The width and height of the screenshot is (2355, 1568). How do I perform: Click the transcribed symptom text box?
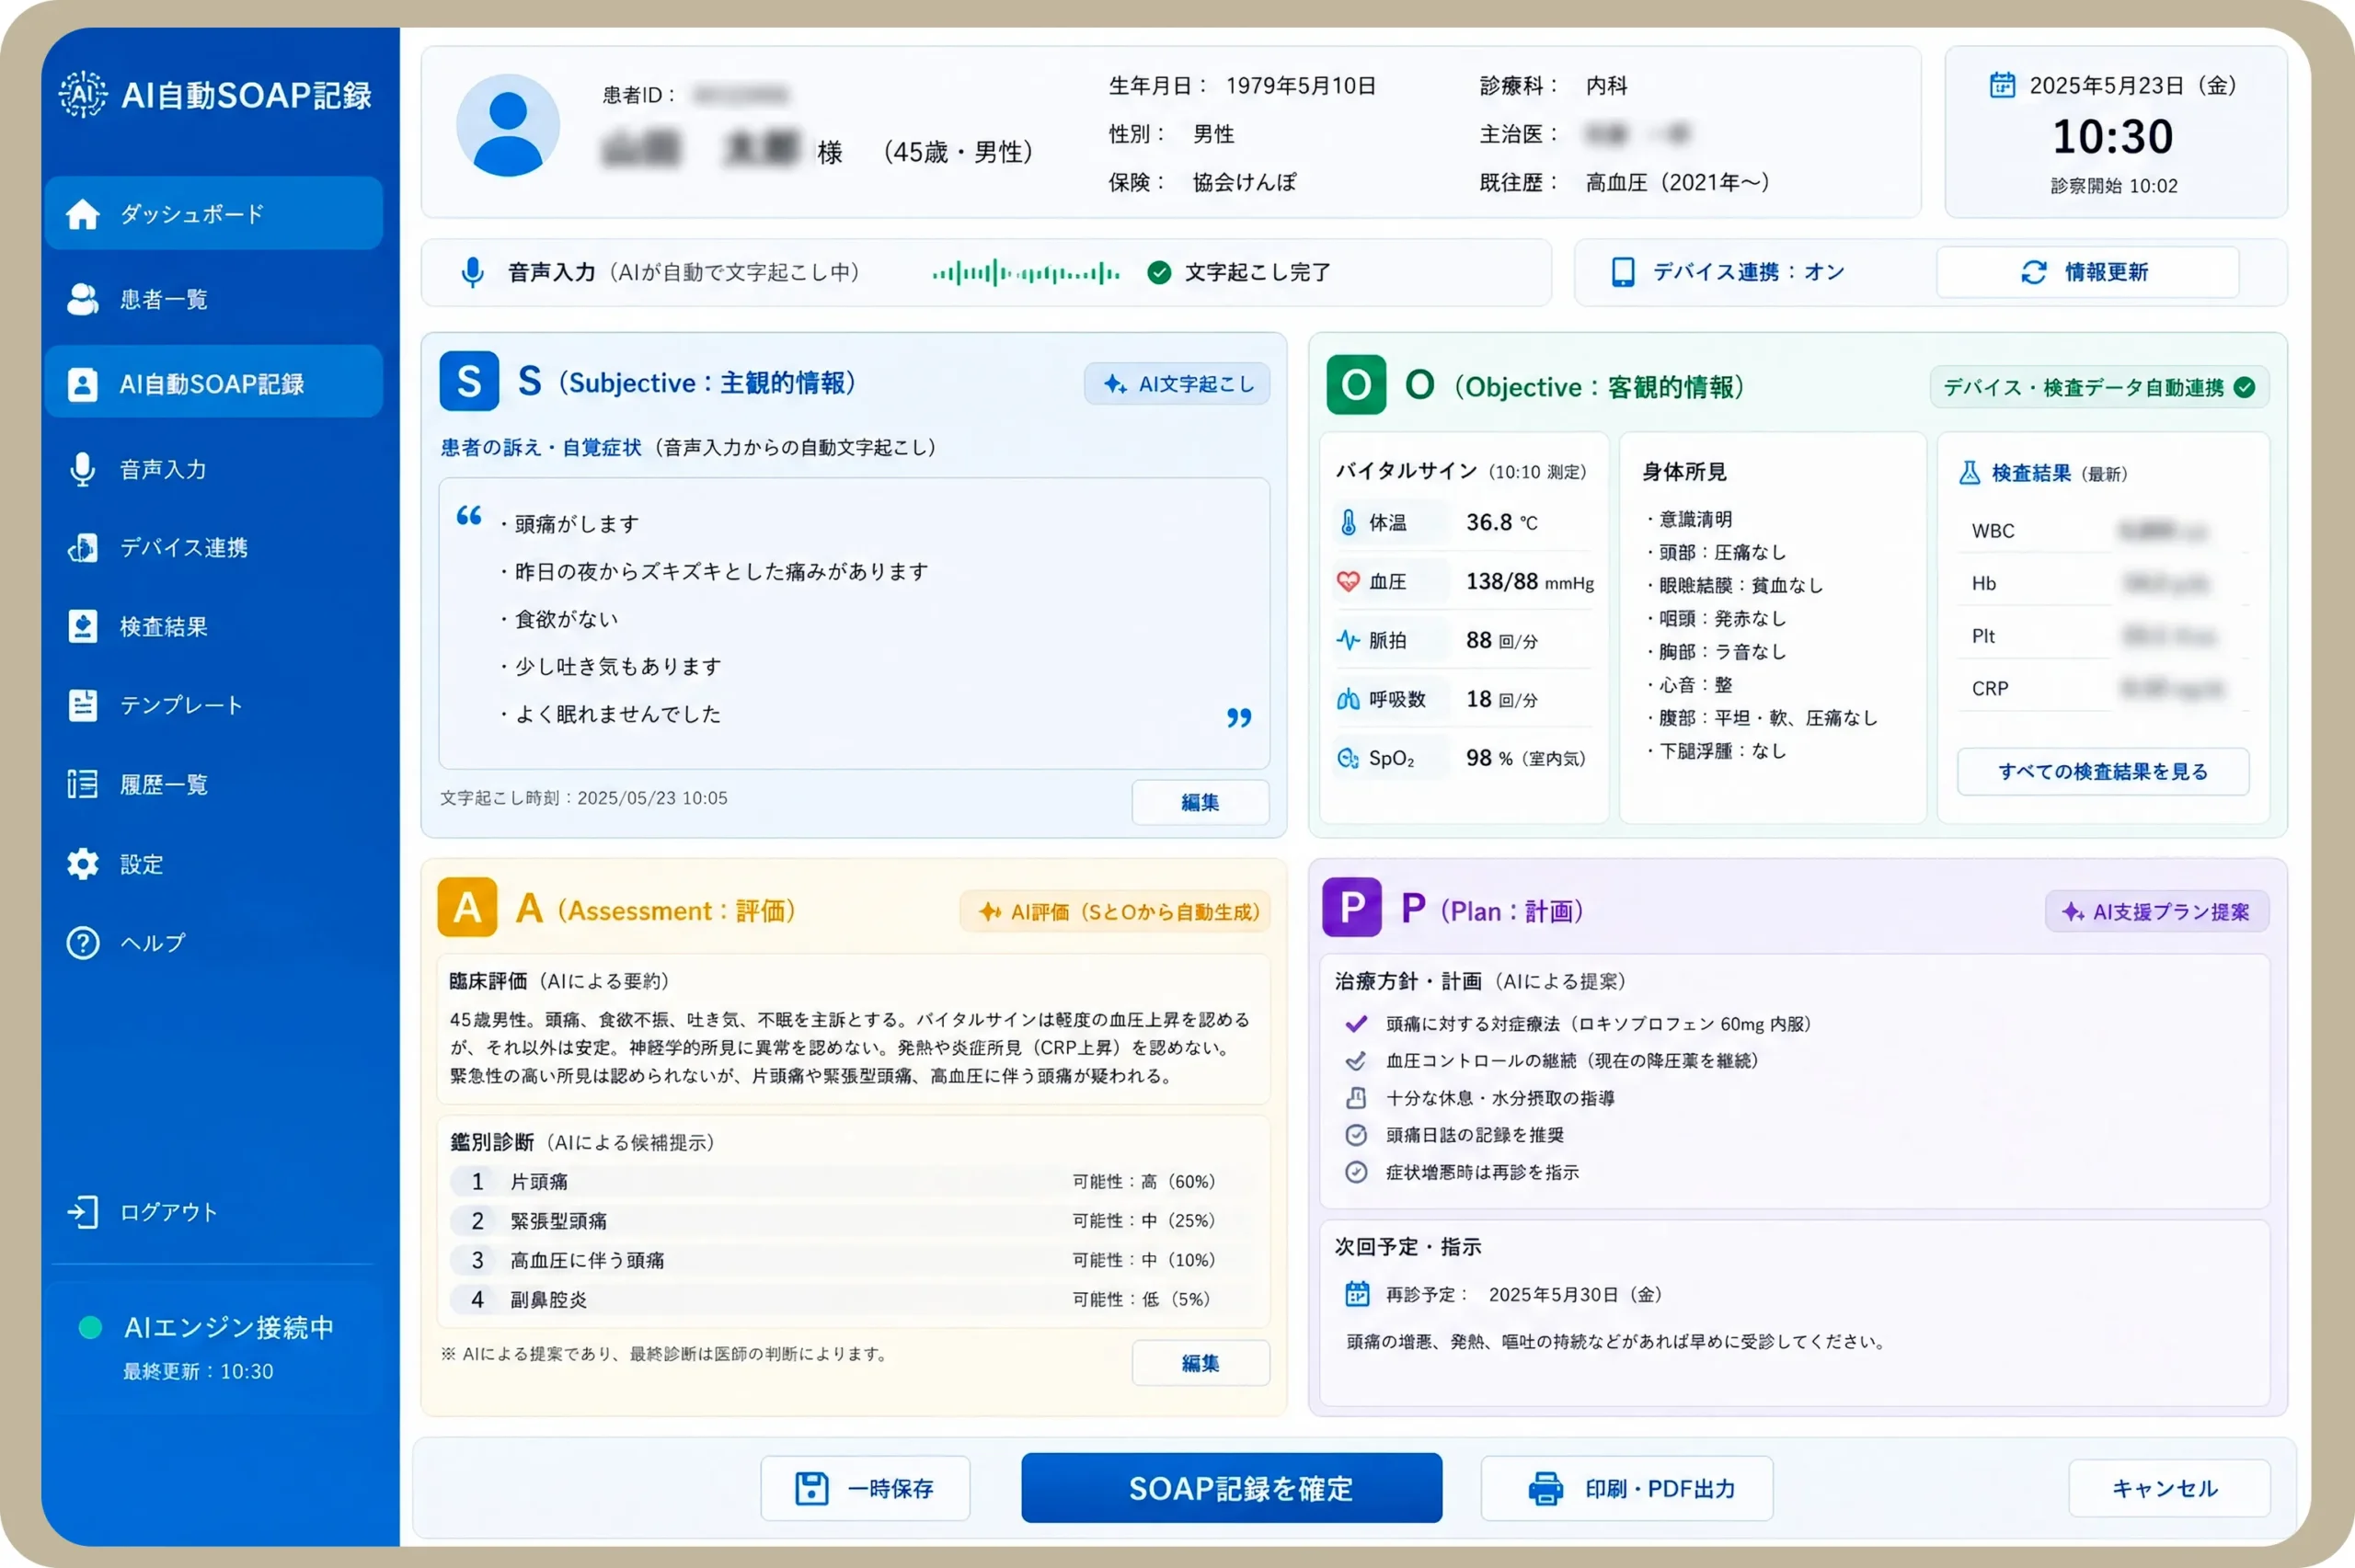(854, 623)
